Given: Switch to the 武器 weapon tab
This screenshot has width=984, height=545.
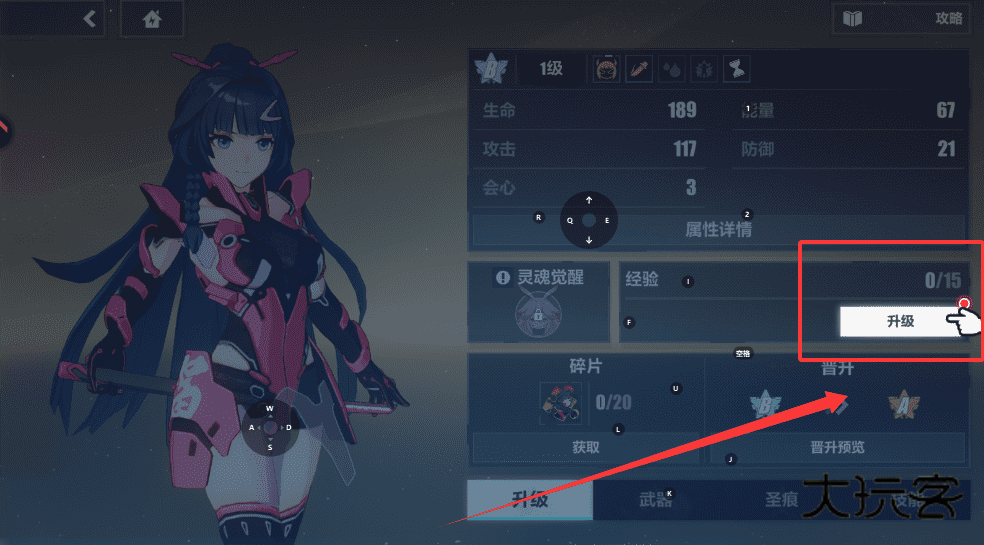Looking at the screenshot, I should coord(656,500).
